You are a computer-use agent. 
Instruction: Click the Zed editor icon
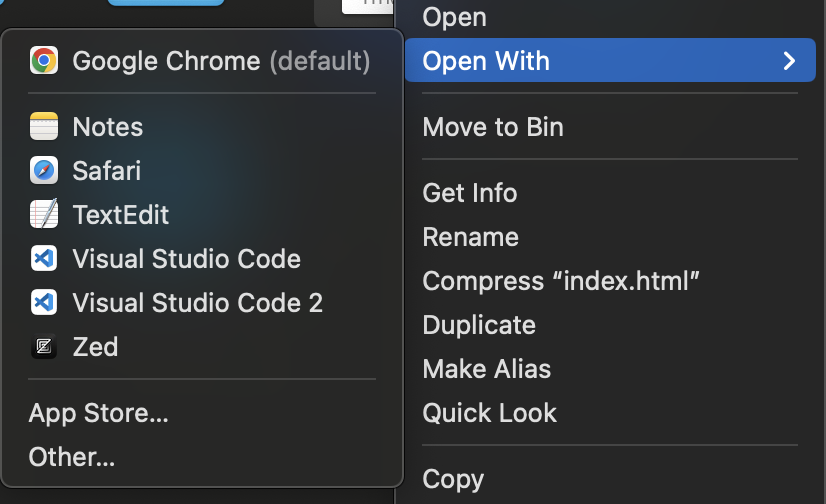[x=44, y=347]
